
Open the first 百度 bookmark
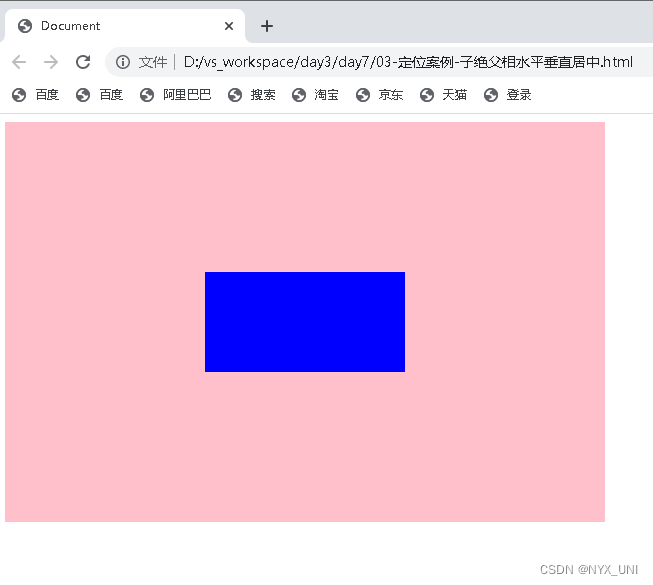tap(35, 95)
